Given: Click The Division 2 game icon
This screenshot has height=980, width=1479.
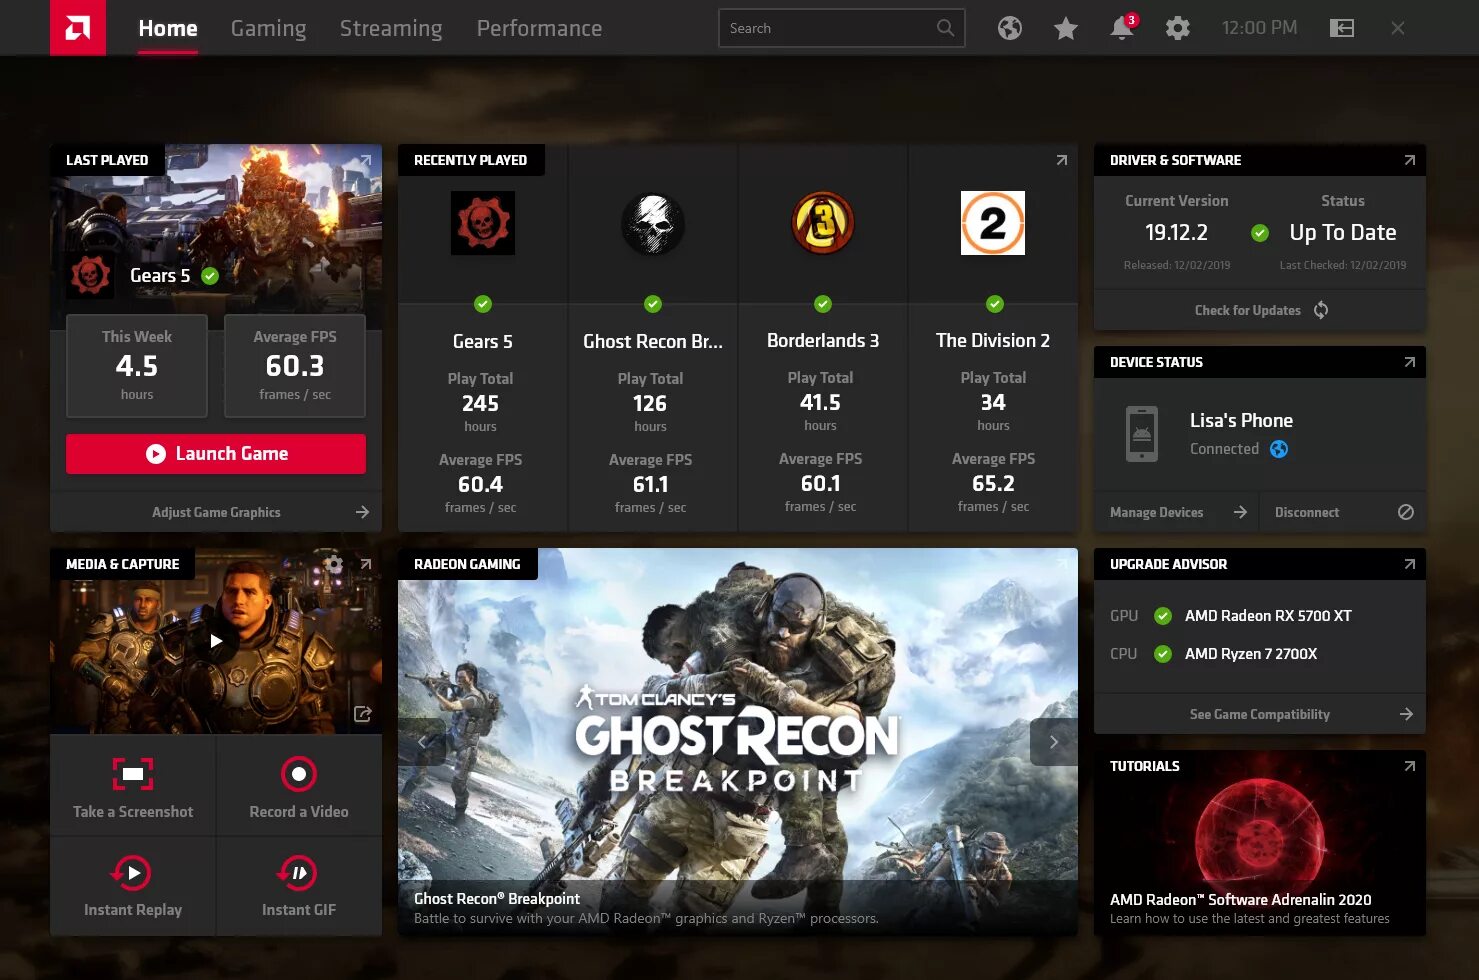Looking at the screenshot, I should (993, 223).
